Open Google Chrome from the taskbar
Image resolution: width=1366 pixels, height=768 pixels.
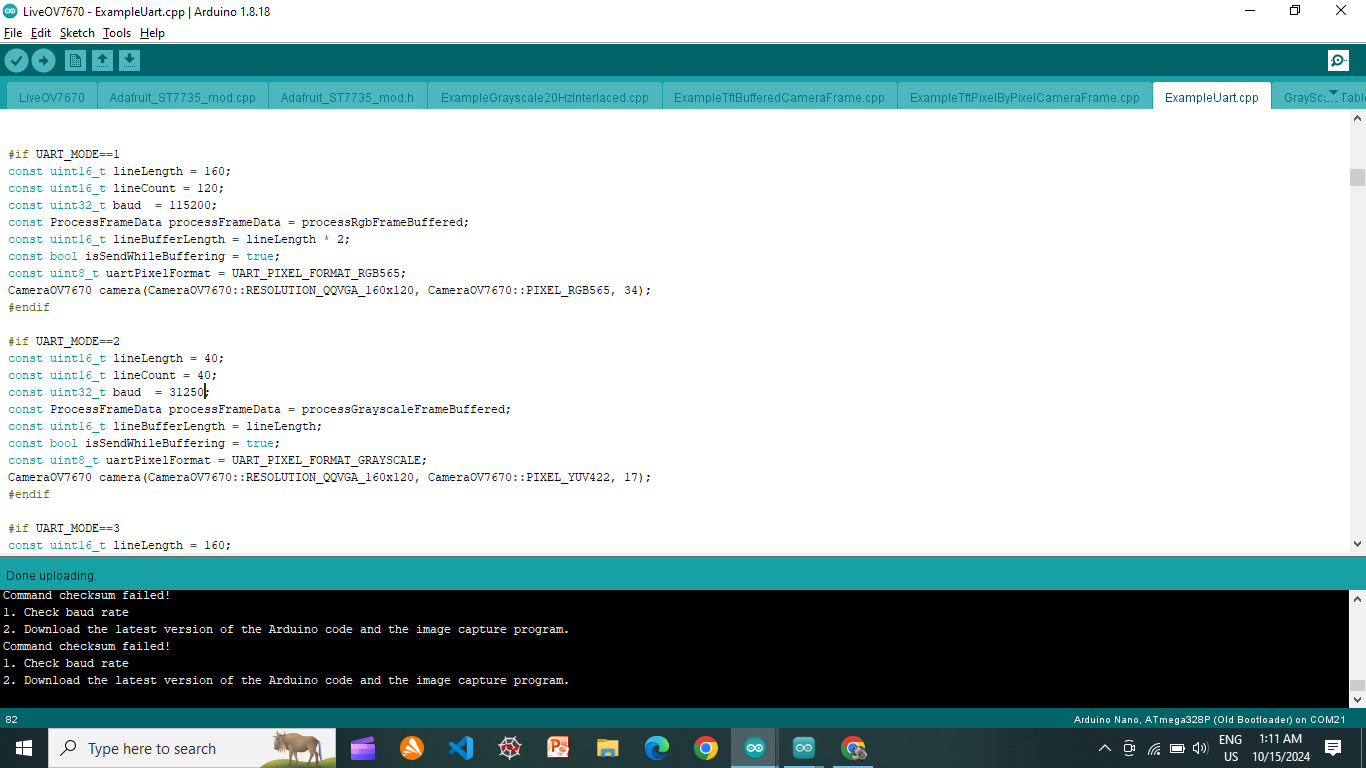pos(706,748)
